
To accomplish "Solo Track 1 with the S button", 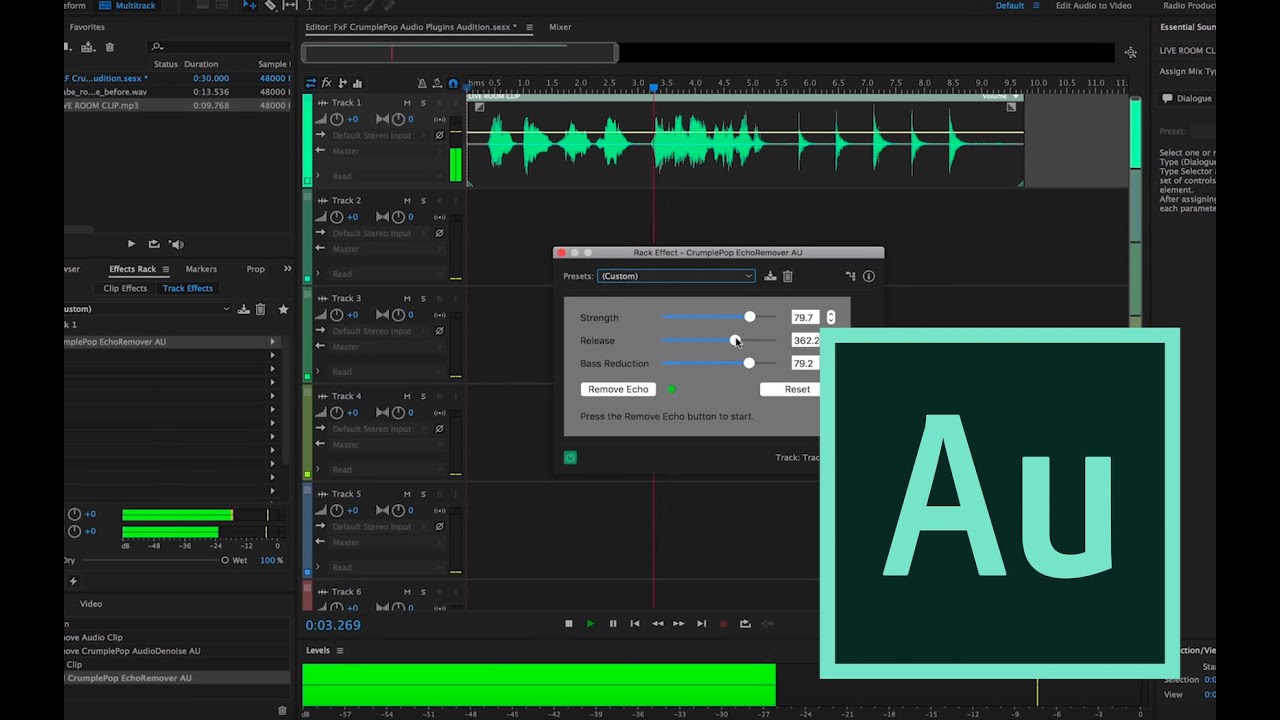I will (x=423, y=103).
